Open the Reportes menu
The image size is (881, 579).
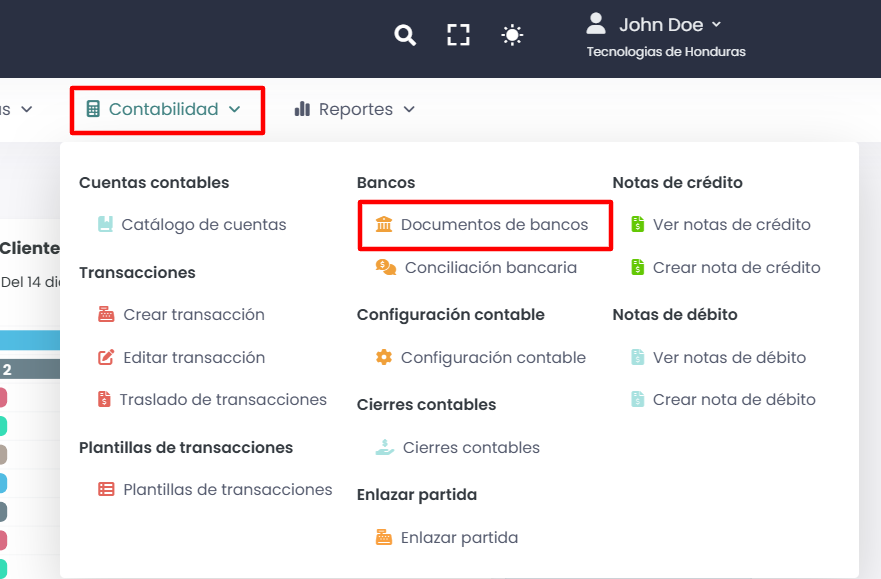pos(355,109)
